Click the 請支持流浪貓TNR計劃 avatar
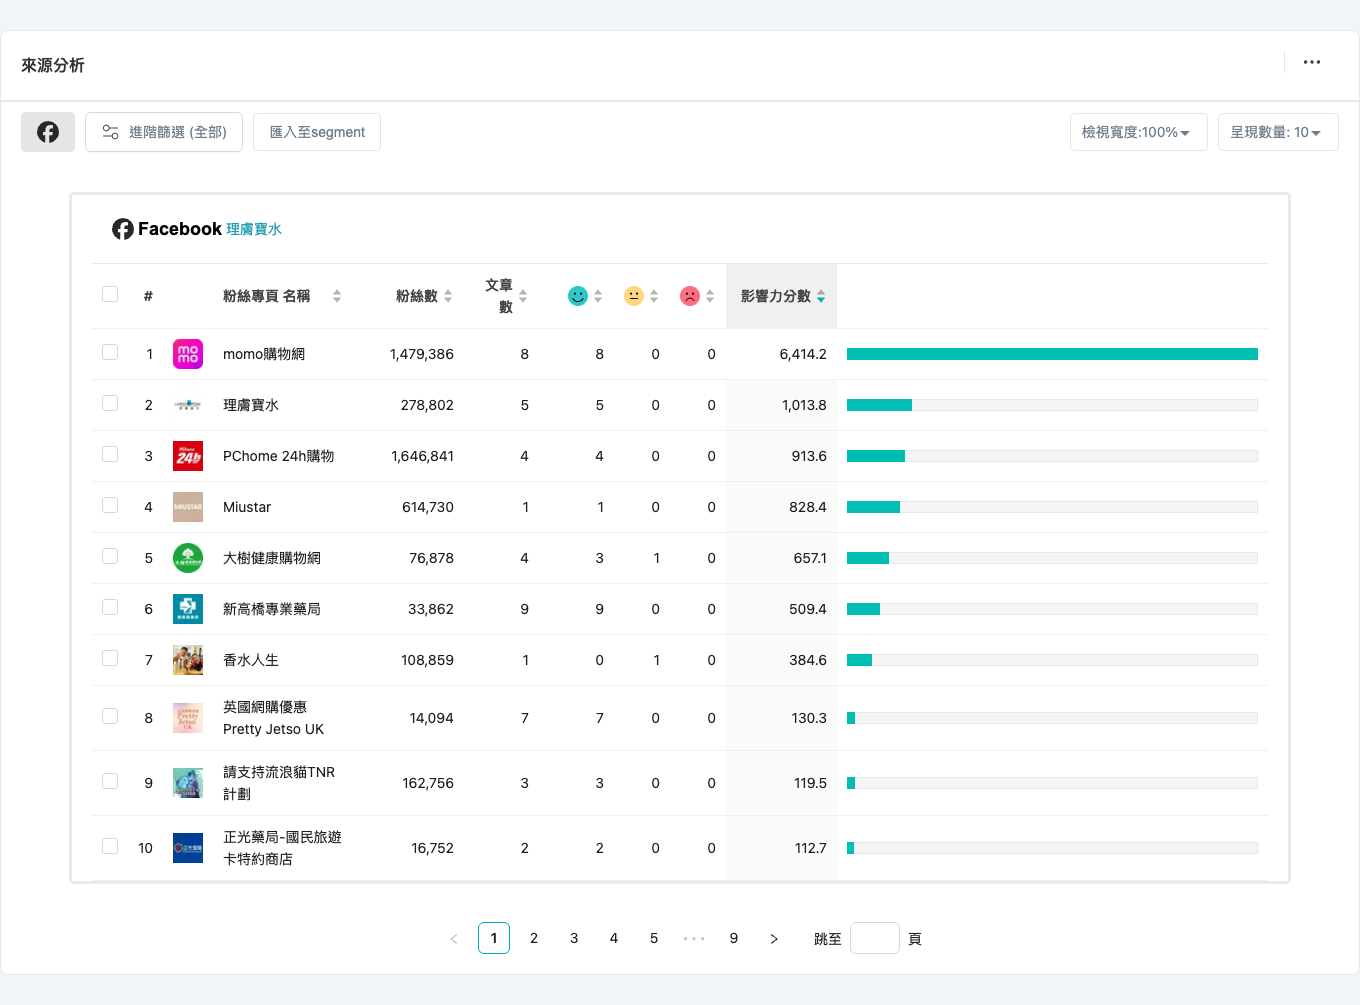Screen dimensions: 1360x1005 point(188,783)
